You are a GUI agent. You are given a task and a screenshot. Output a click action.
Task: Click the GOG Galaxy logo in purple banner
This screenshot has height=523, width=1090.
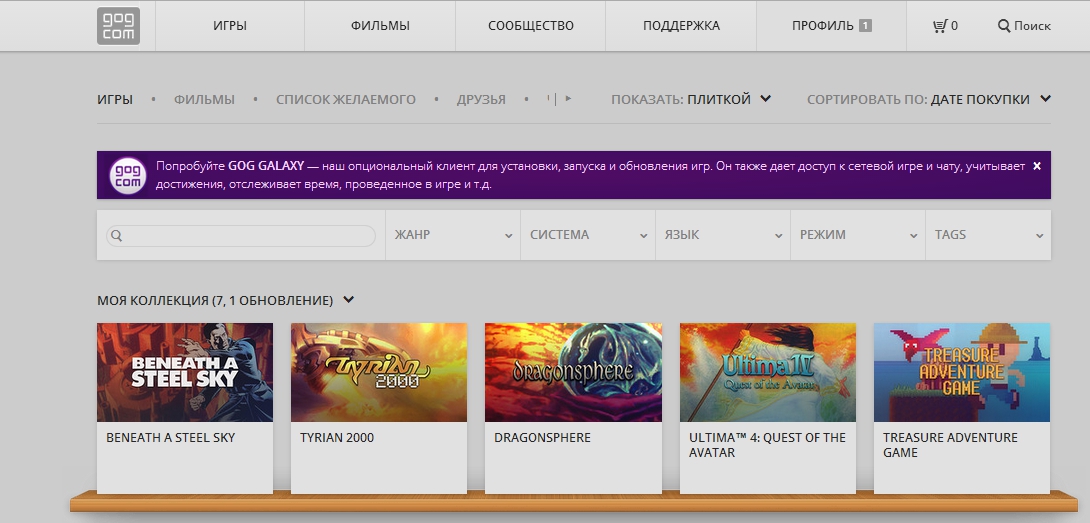click(128, 175)
